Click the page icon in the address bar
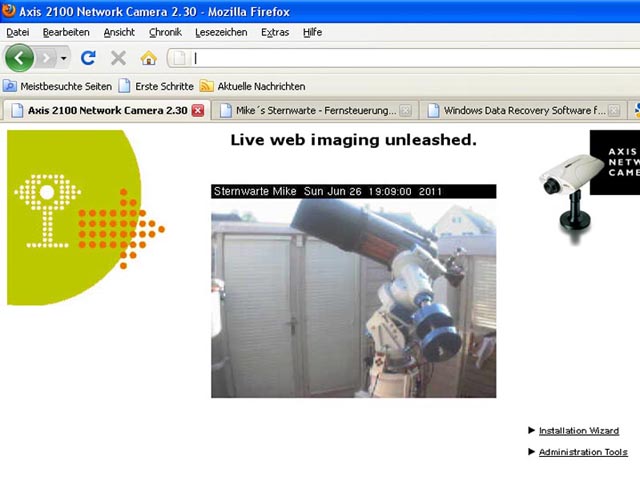640x480 pixels. click(180, 58)
